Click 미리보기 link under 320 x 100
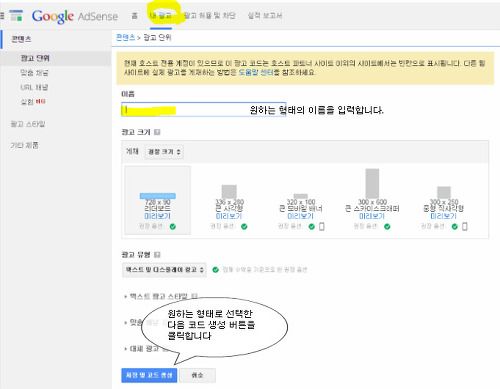Viewport: 500px width, 389px height. 301,216
